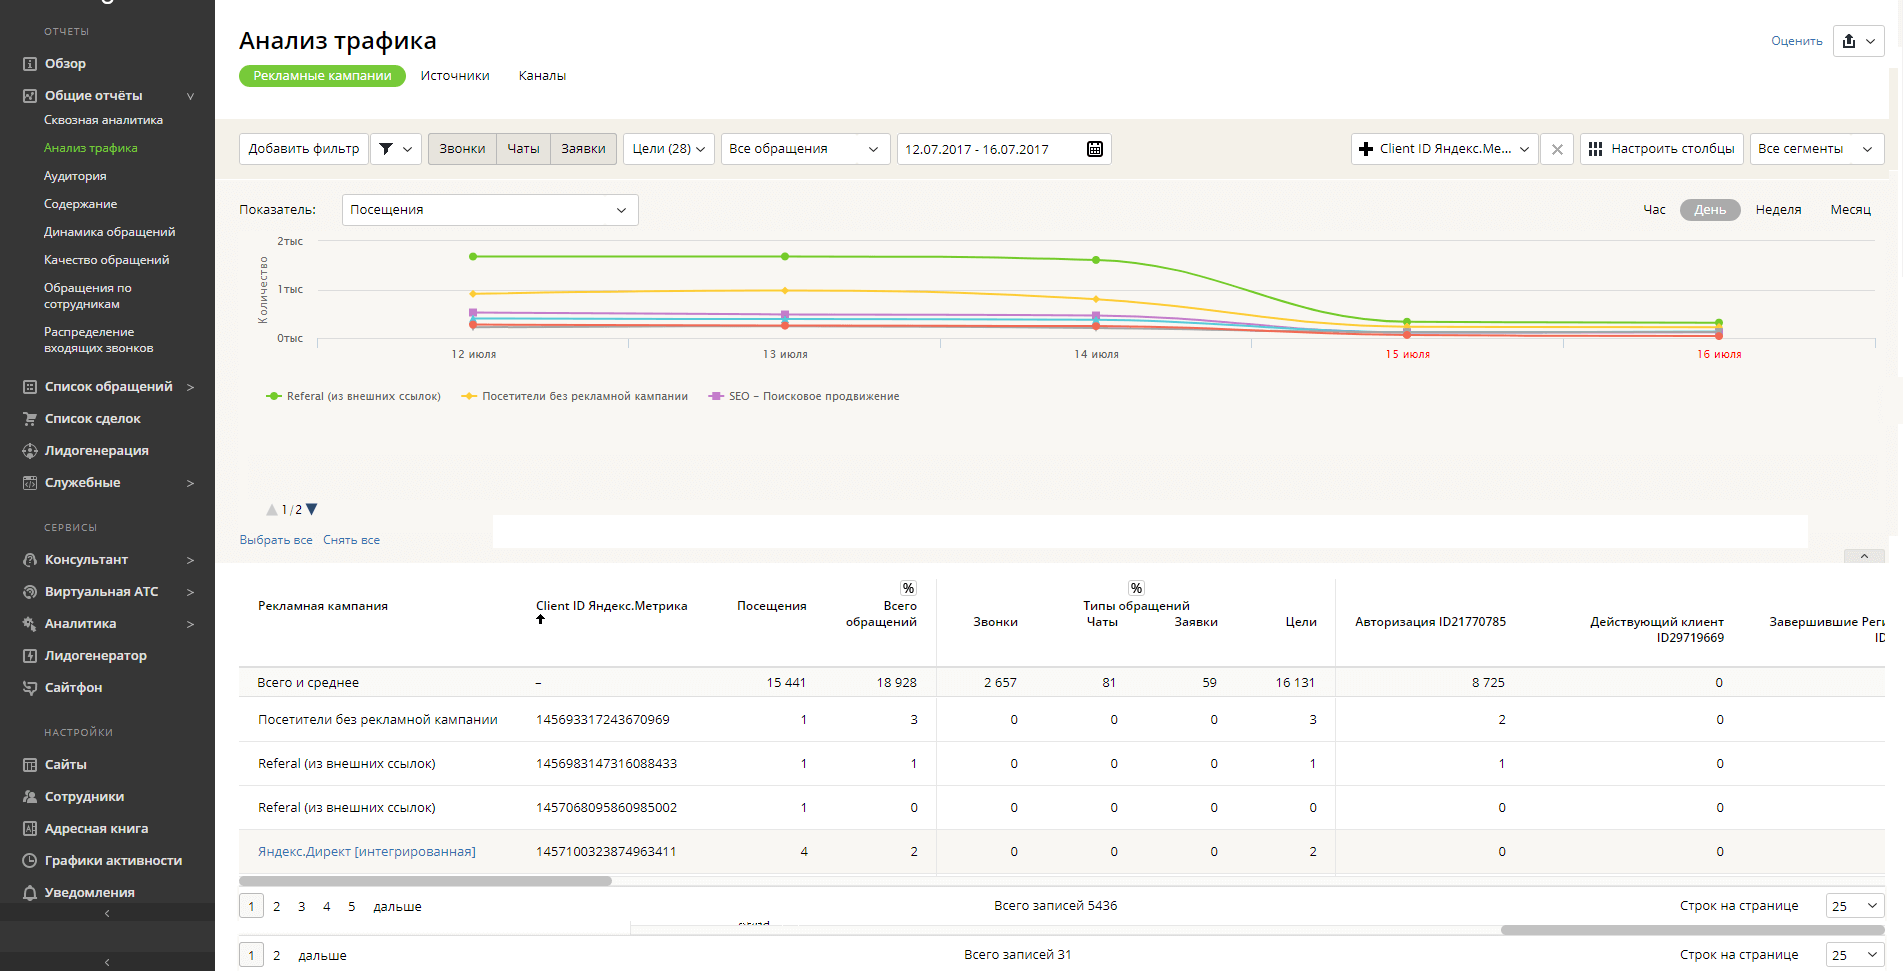Click the Графики активности clock icon
Image resolution: width=1903 pixels, height=971 pixels.
tap(30, 861)
